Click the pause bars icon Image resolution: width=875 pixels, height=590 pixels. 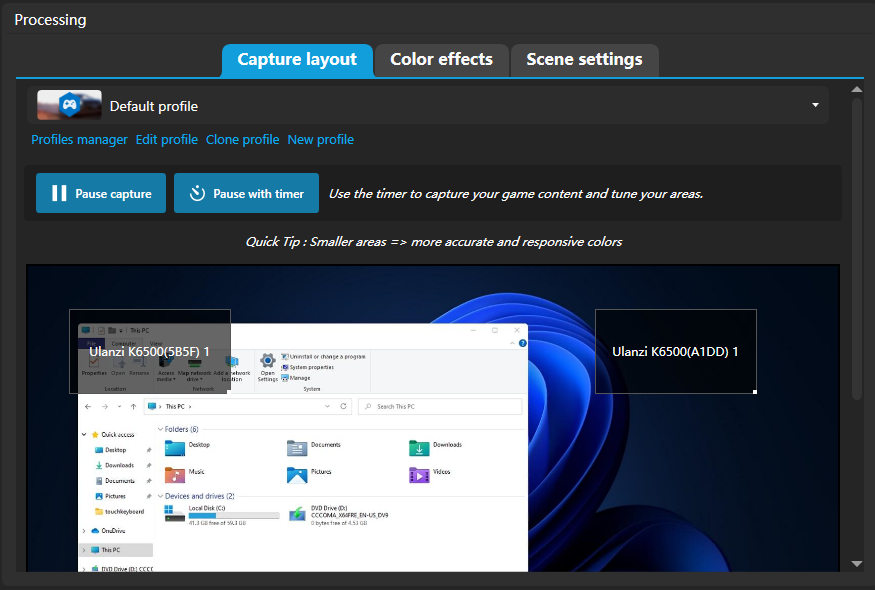coord(59,193)
